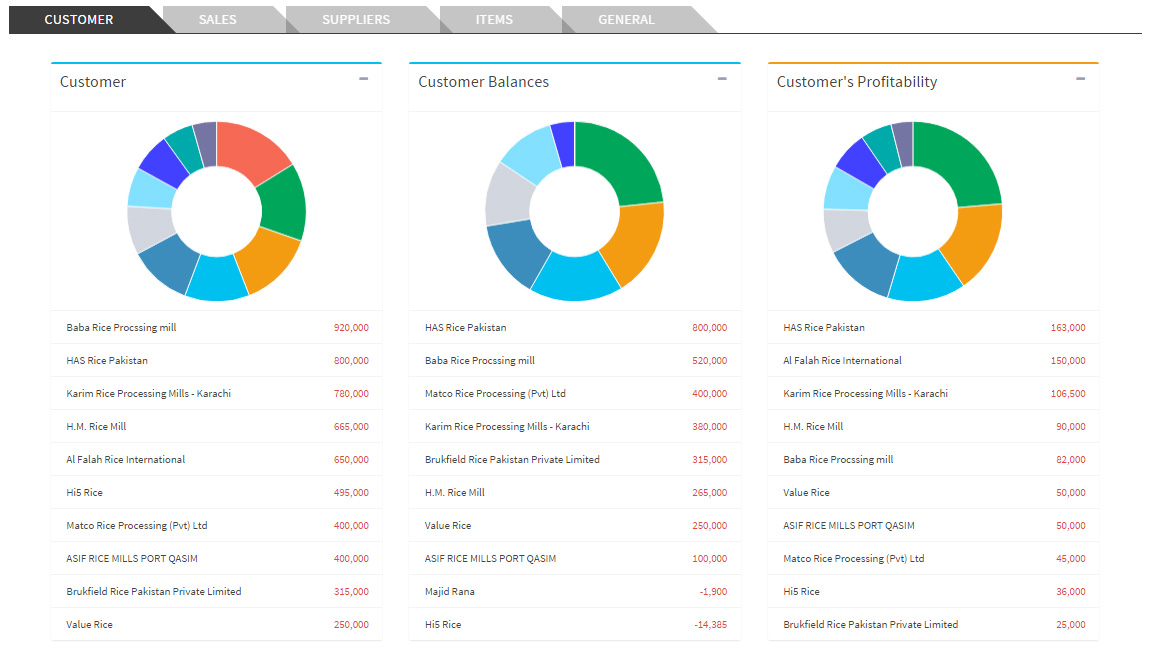Go to the GENERAL tab
The height and width of the screenshot is (669, 1150).
tap(626, 20)
